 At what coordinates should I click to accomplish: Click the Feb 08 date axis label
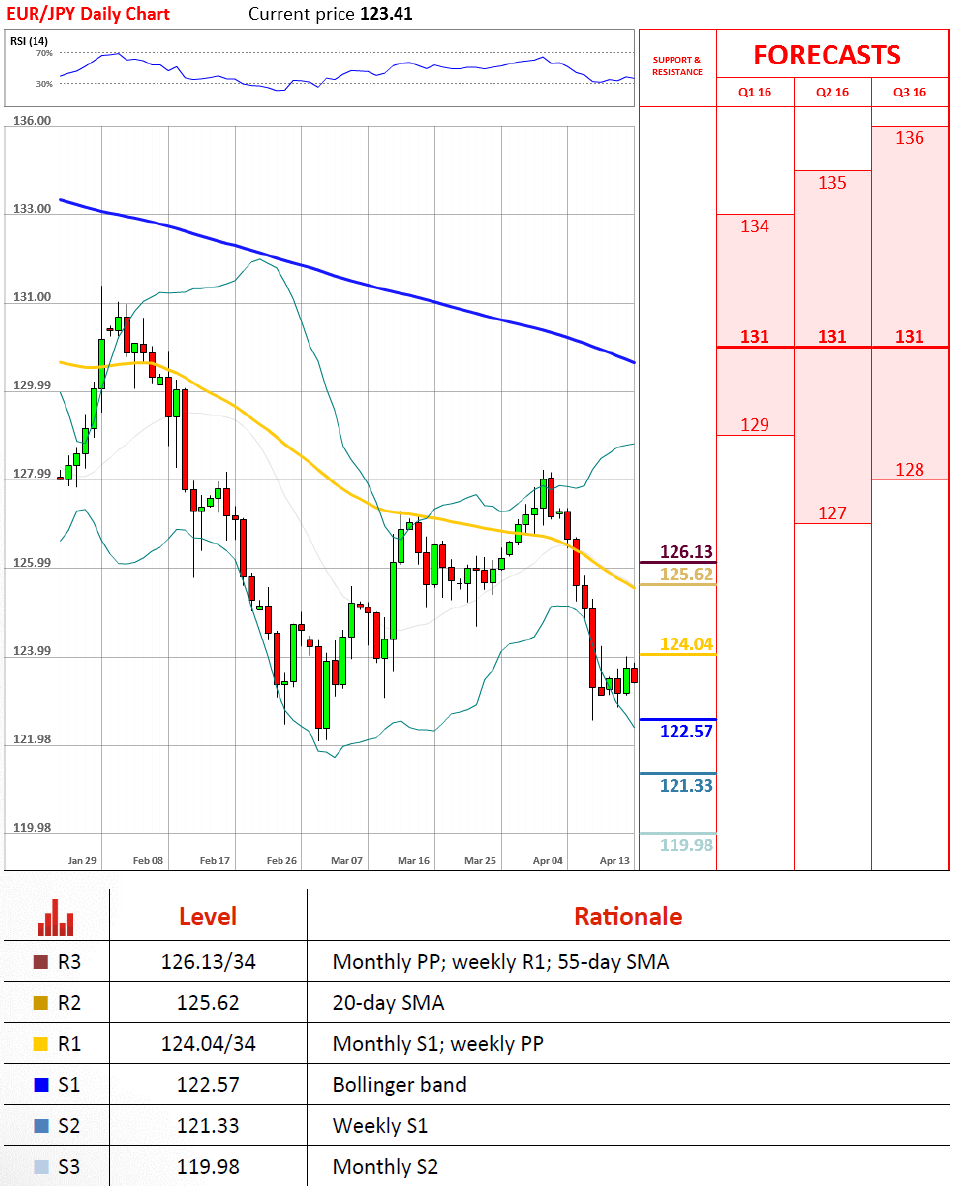[148, 861]
